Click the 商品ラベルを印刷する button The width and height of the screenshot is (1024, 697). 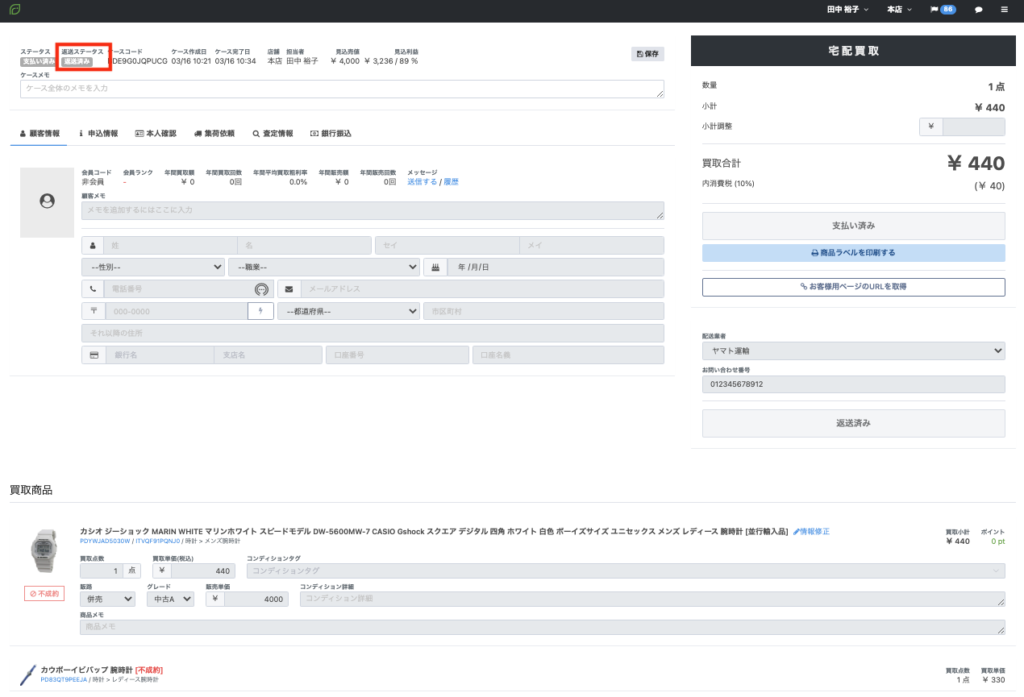click(x=853, y=253)
